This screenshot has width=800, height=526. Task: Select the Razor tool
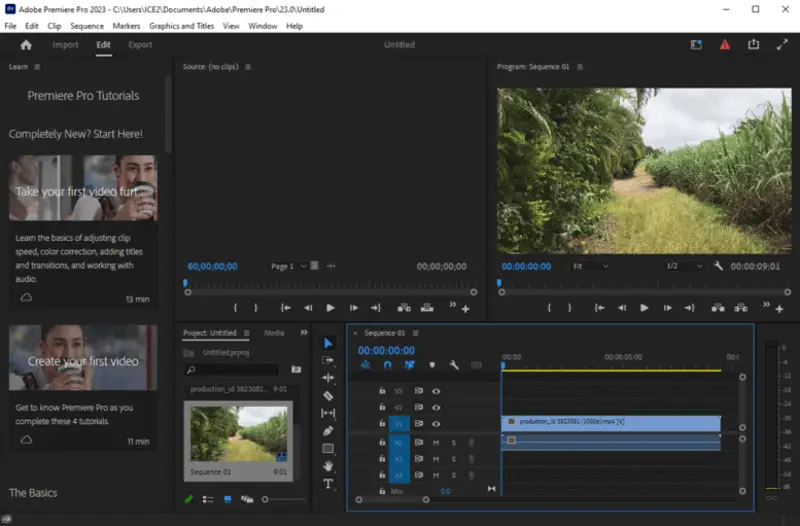pos(328,395)
